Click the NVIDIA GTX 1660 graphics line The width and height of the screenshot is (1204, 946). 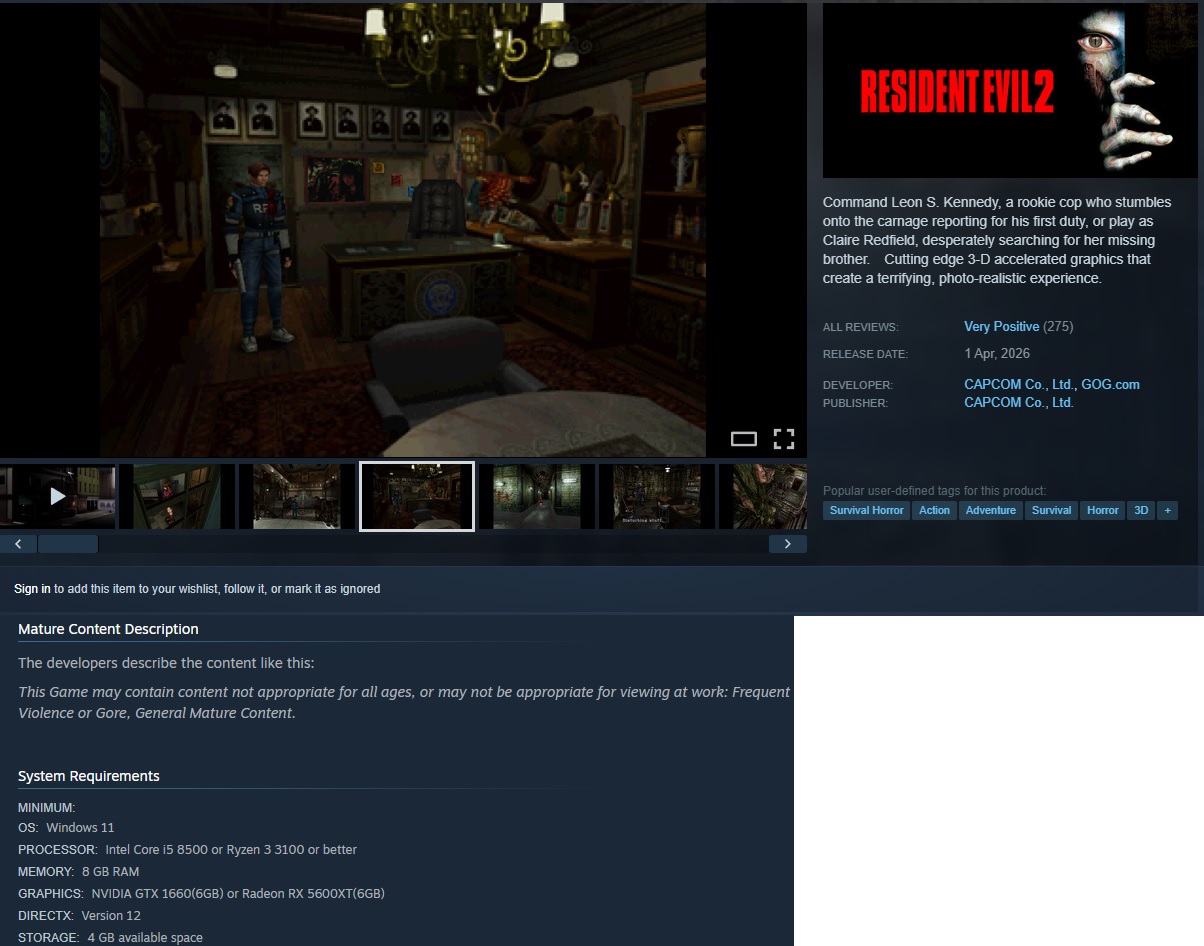click(201, 894)
